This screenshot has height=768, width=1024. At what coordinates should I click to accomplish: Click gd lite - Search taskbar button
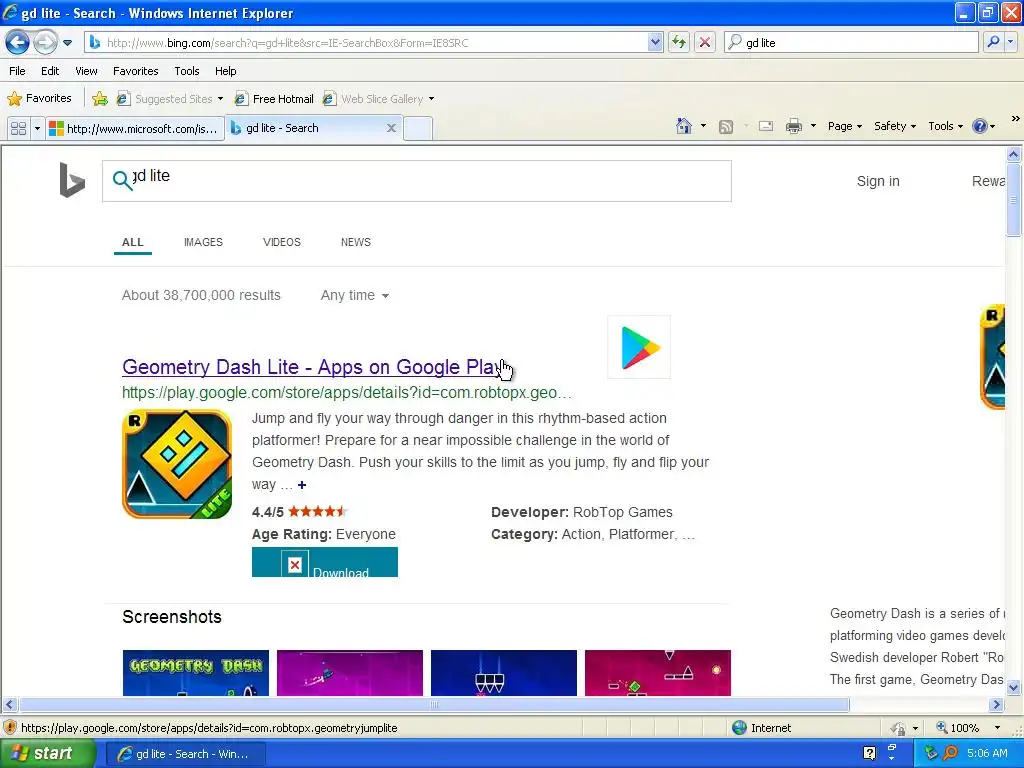click(x=186, y=754)
